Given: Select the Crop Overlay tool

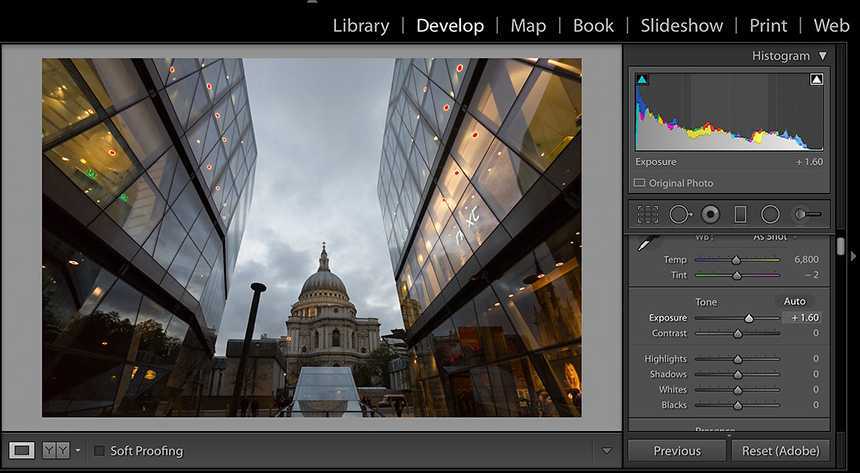Looking at the screenshot, I should [648, 214].
